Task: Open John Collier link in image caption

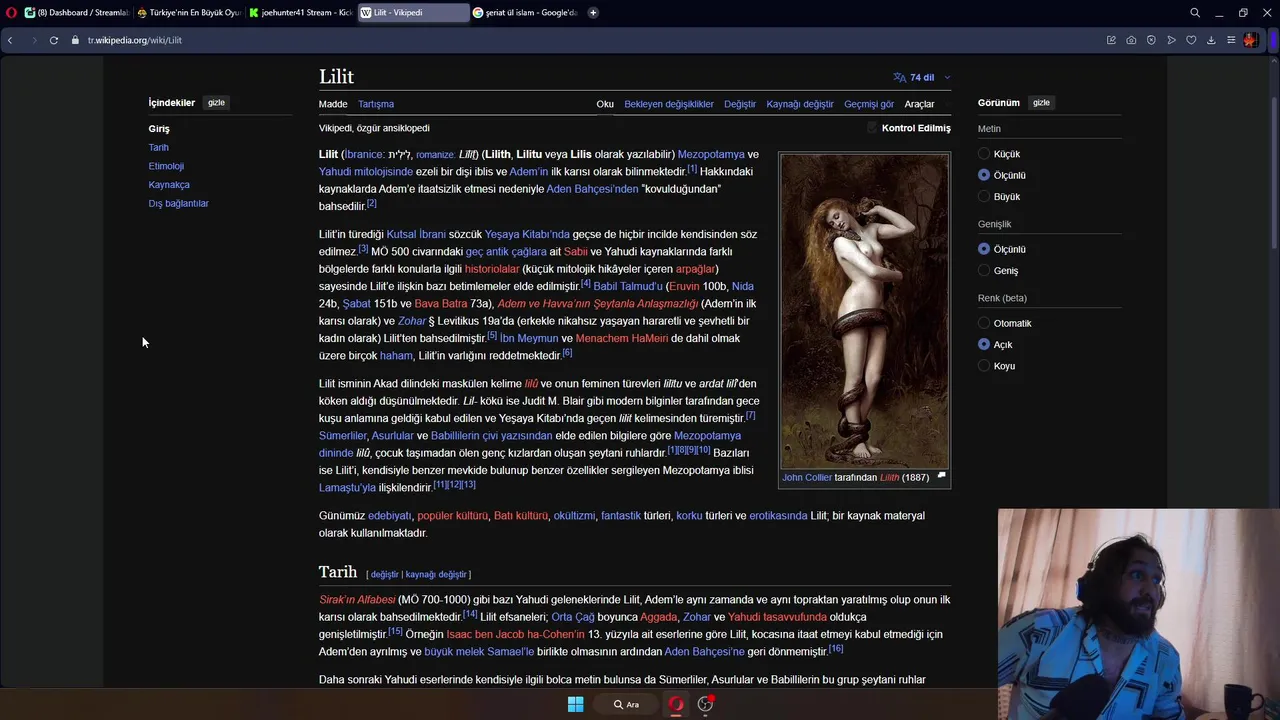Action: point(807,478)
